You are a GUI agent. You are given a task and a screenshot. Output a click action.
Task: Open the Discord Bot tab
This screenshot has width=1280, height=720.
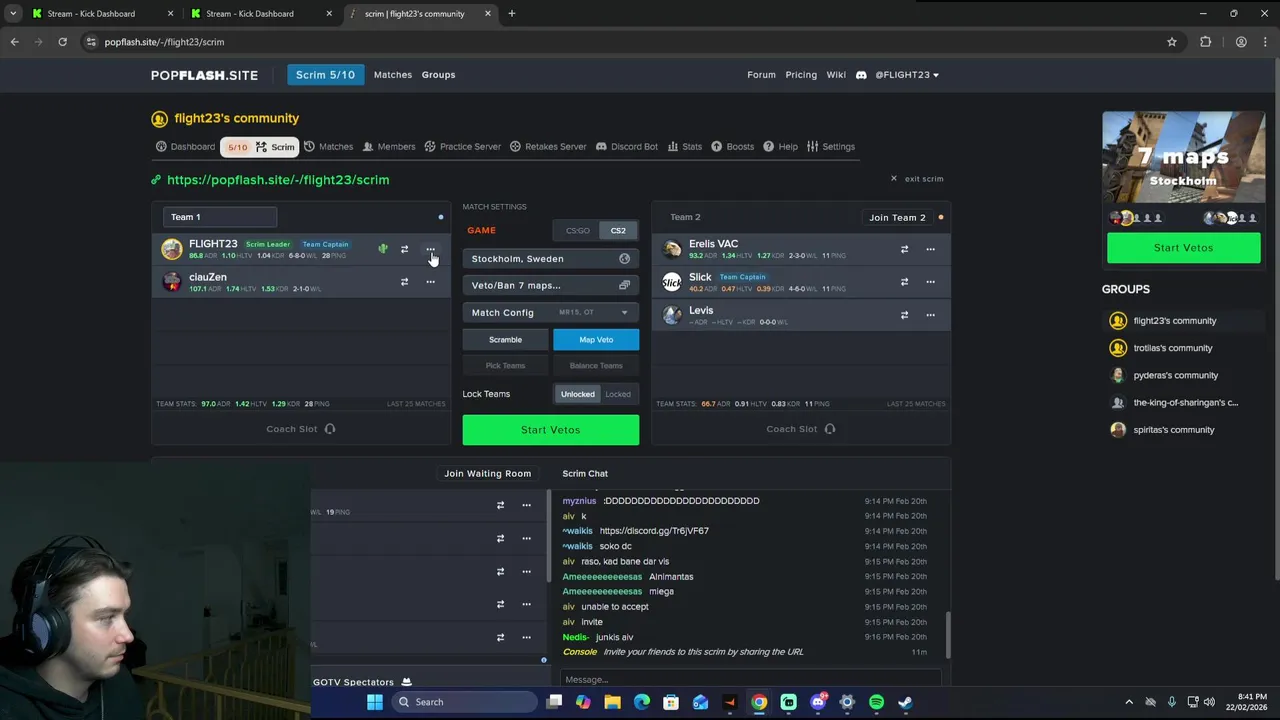click(x=627, y=147)
